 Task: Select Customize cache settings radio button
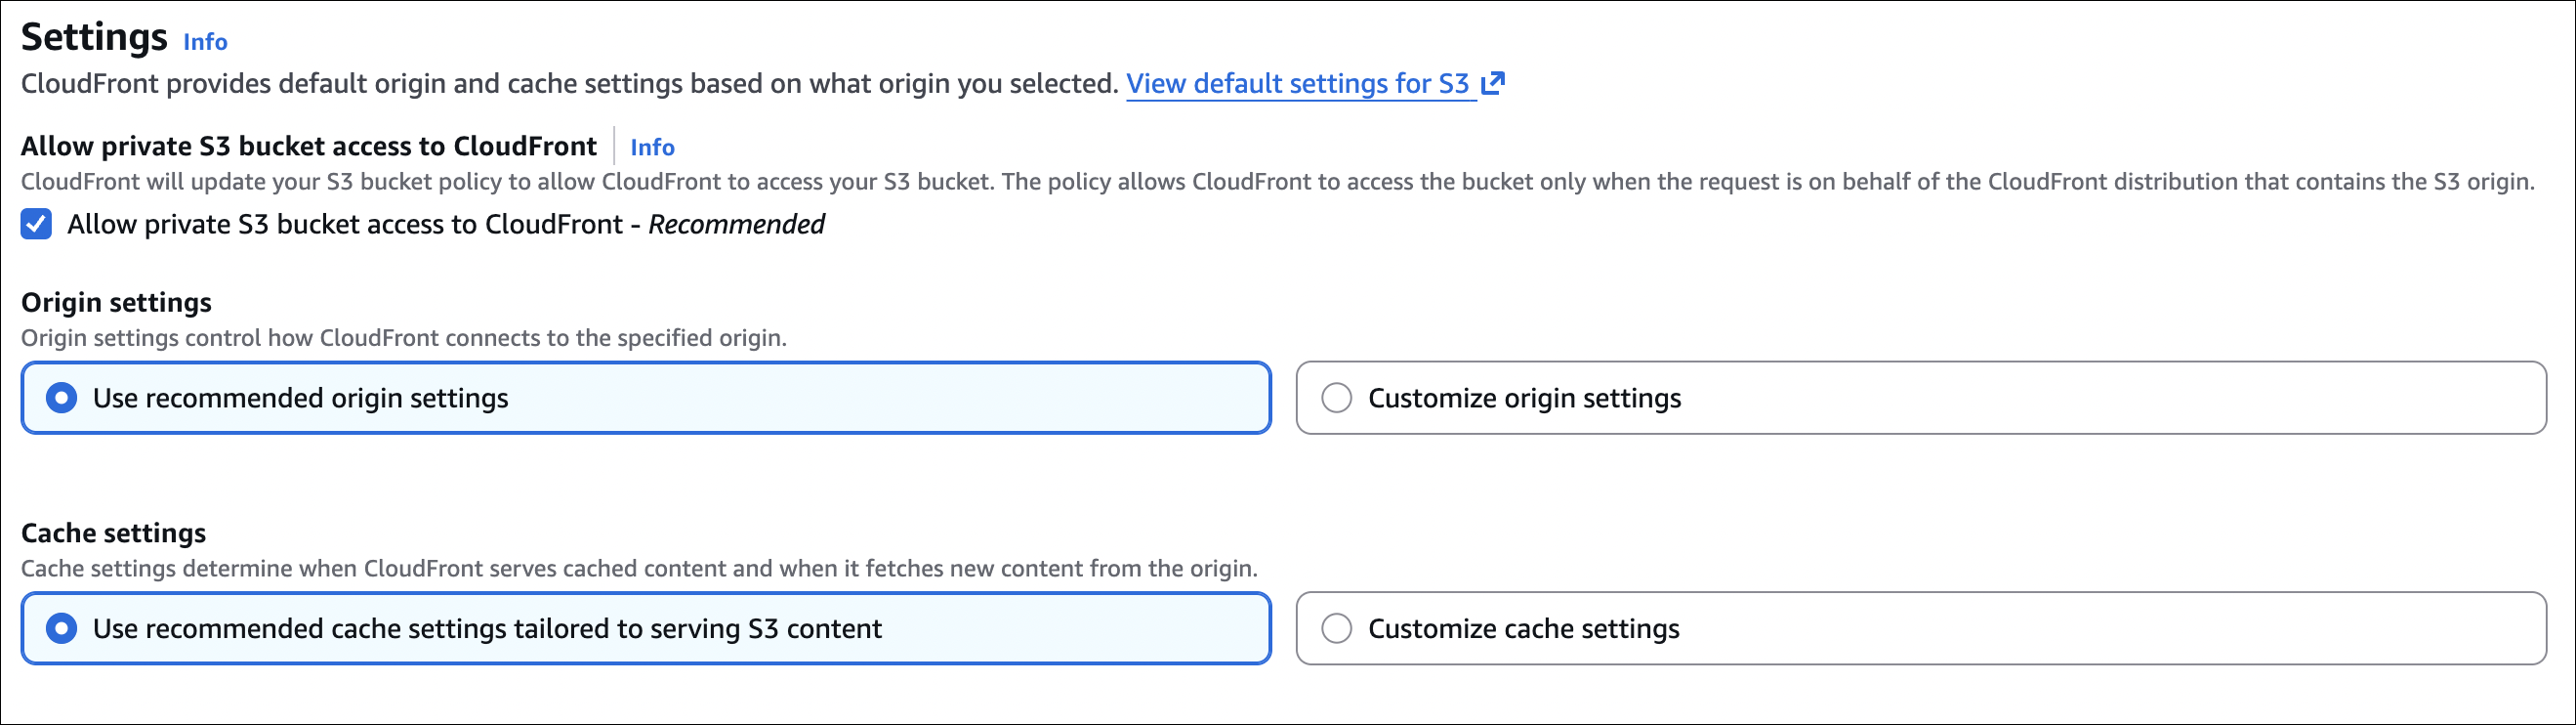[x=1336, y=628]
